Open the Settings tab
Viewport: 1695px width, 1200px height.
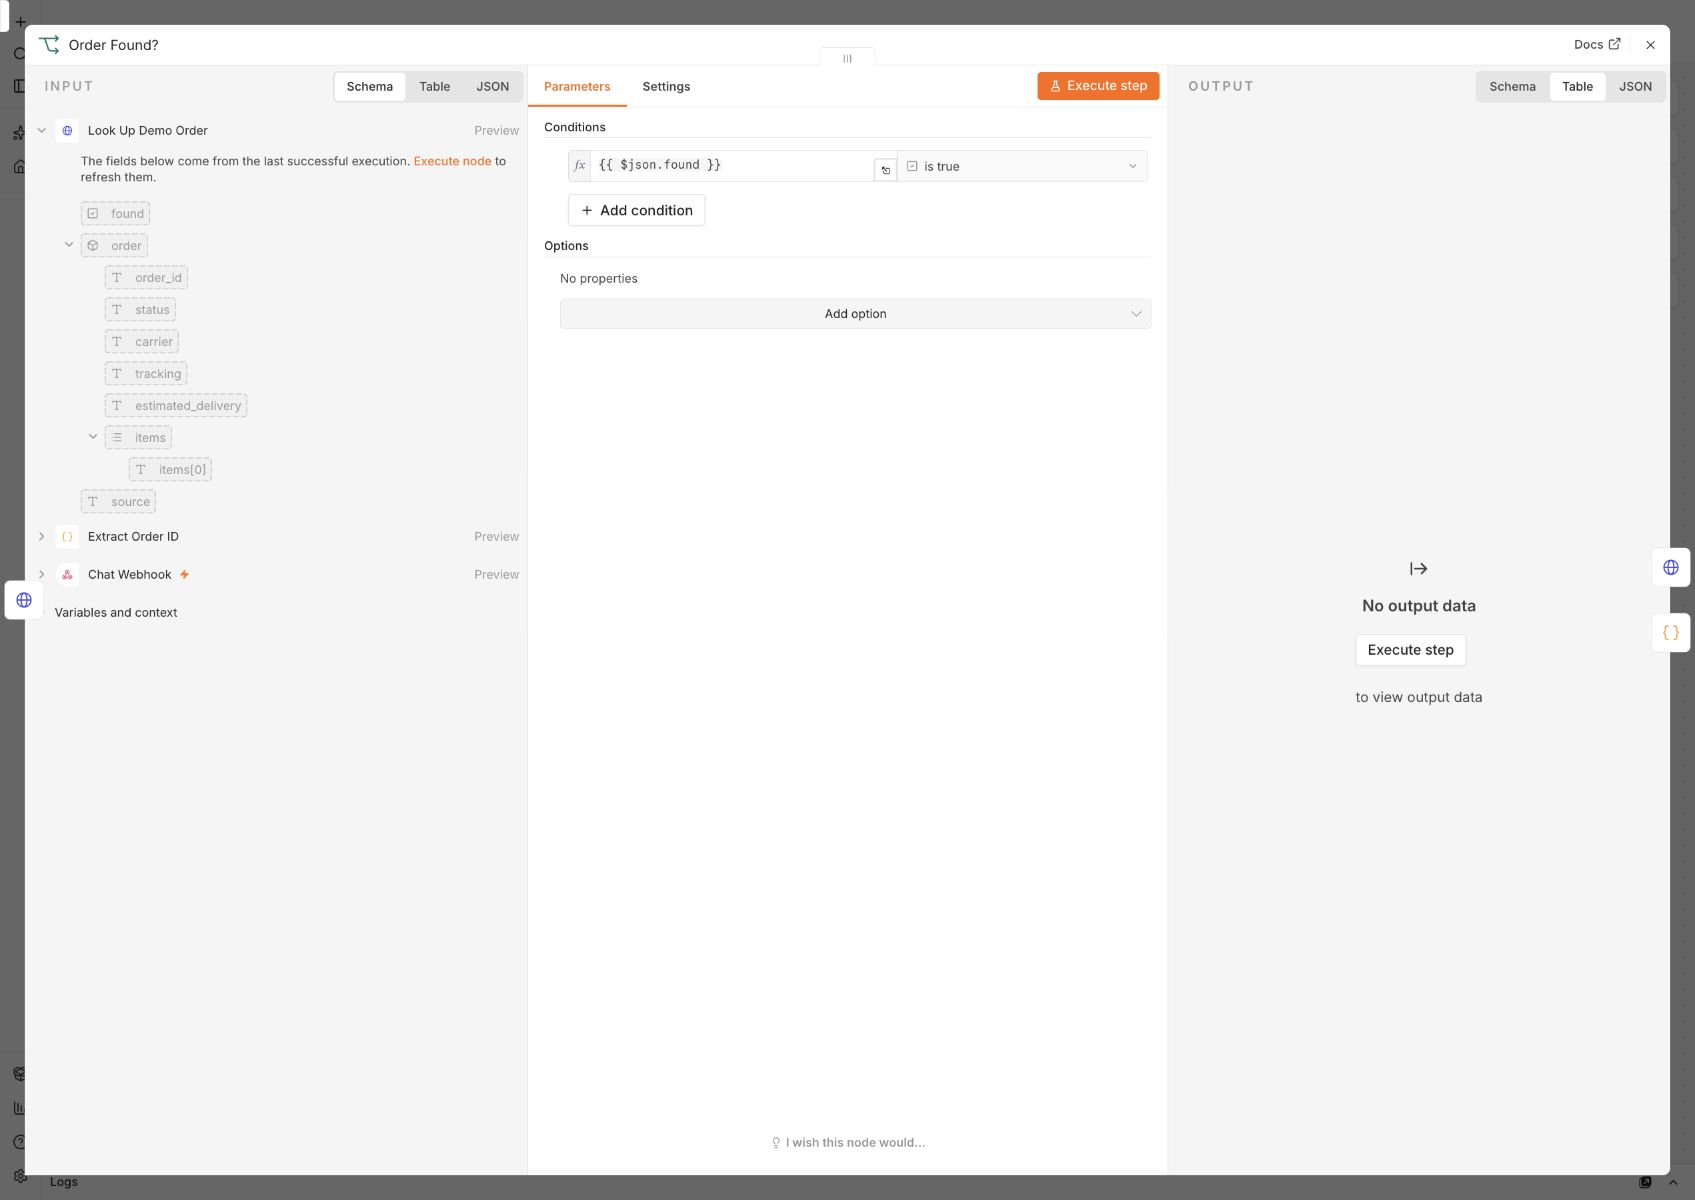tap(666, 87)
